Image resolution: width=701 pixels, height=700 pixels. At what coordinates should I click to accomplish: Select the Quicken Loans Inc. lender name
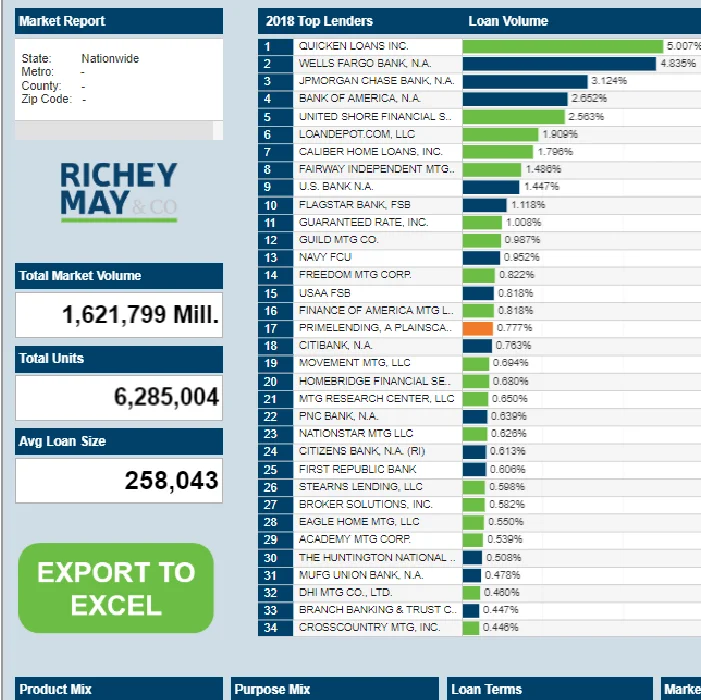pos(353,46)
